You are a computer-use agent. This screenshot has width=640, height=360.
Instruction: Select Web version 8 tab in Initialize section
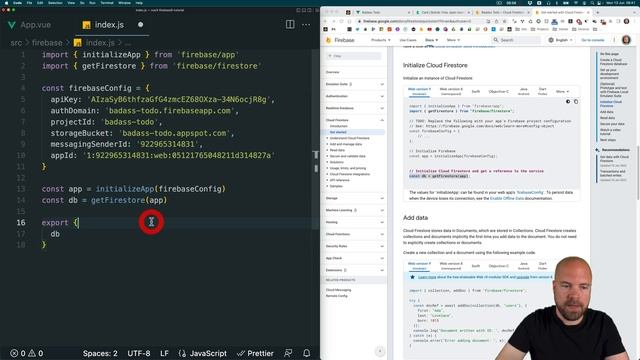[451, 91]
